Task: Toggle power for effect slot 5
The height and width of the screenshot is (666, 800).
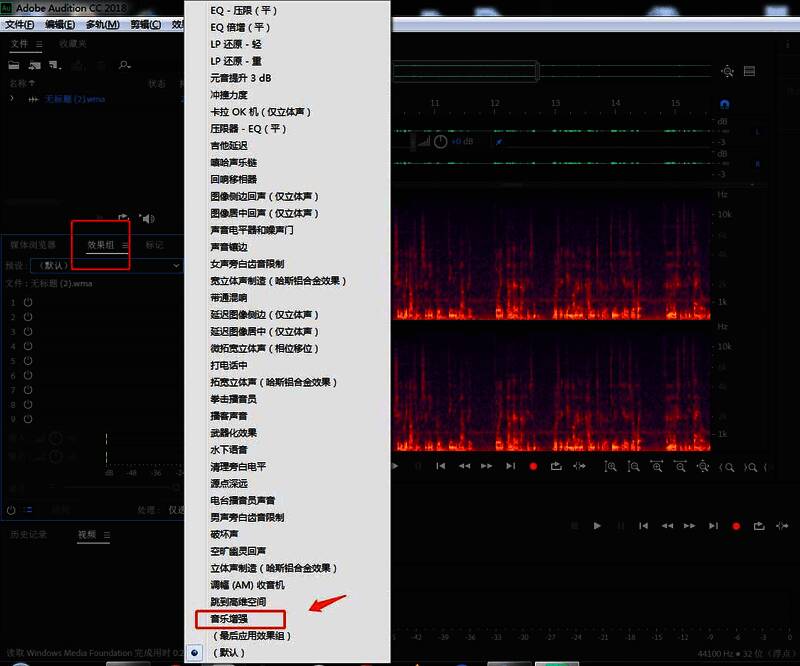Action: [27, 359]
